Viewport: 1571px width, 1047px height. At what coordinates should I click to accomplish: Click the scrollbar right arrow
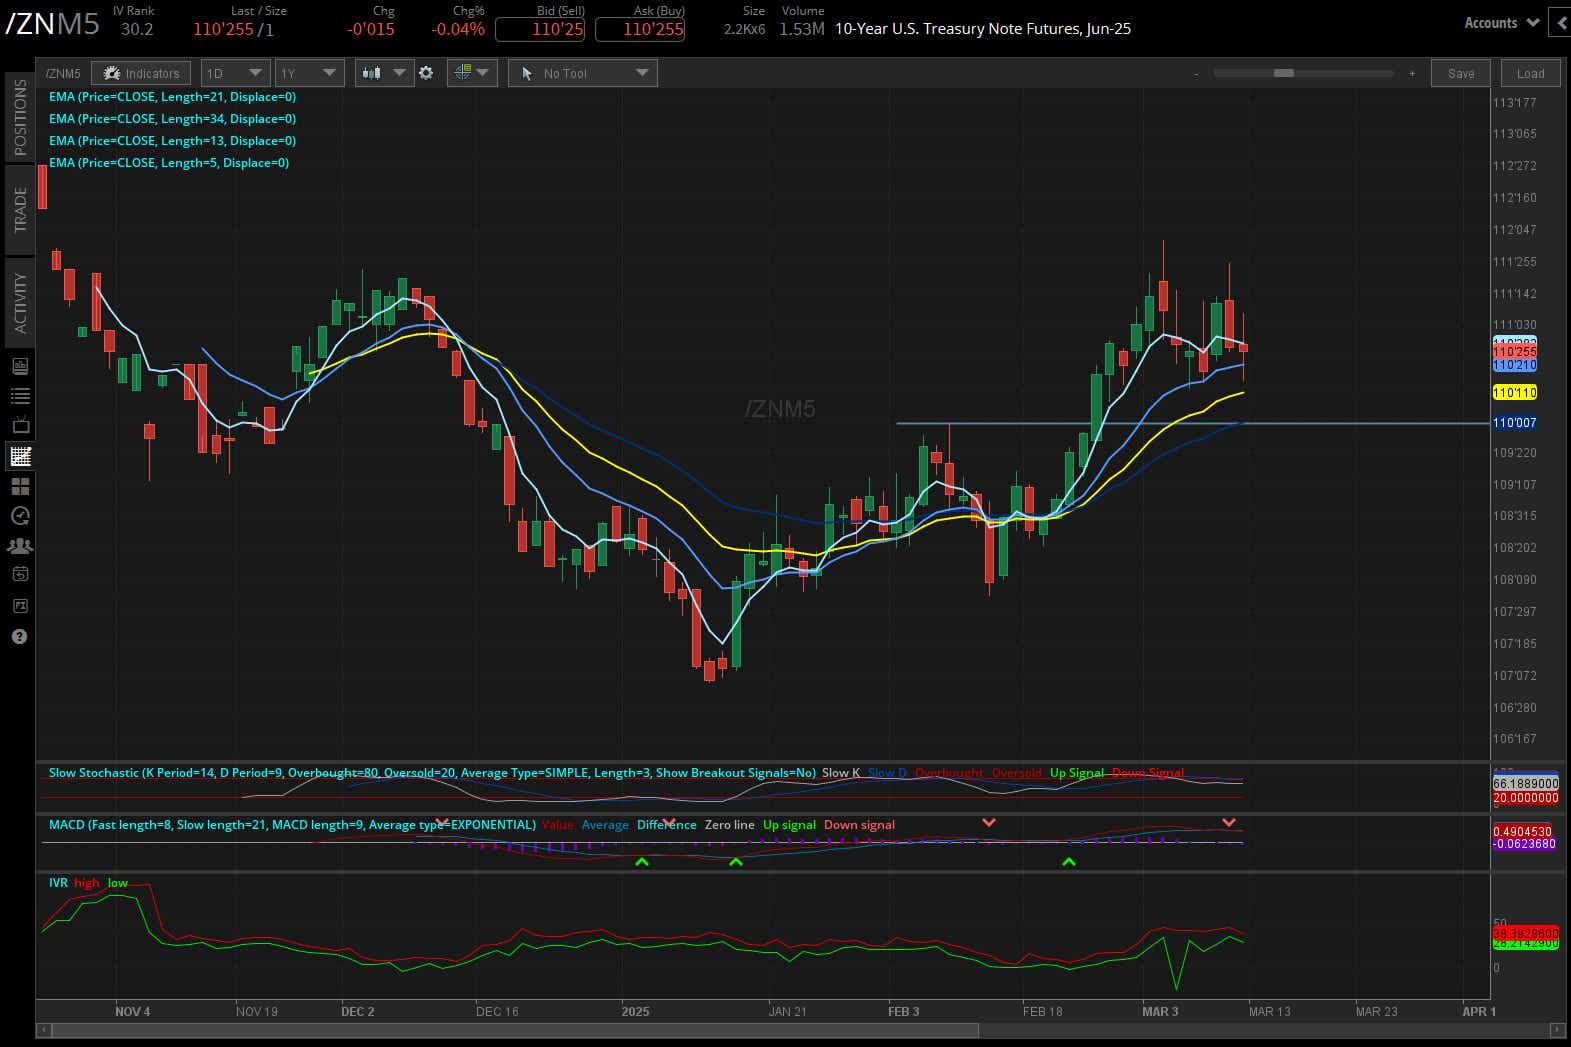pos(1556,1030)
